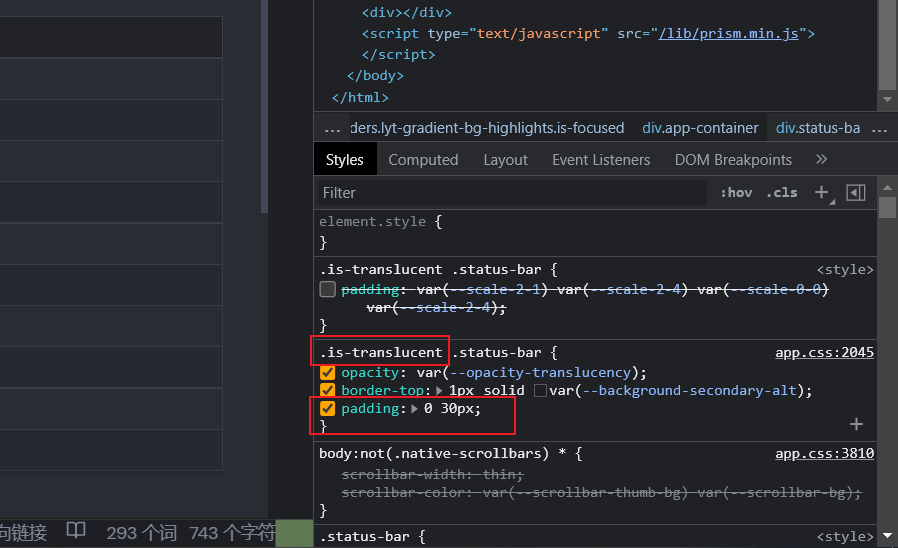Click the styles pane scroll up arrow
The width and height of the screenshot is (898, 548).
click(x=888, y=187)
